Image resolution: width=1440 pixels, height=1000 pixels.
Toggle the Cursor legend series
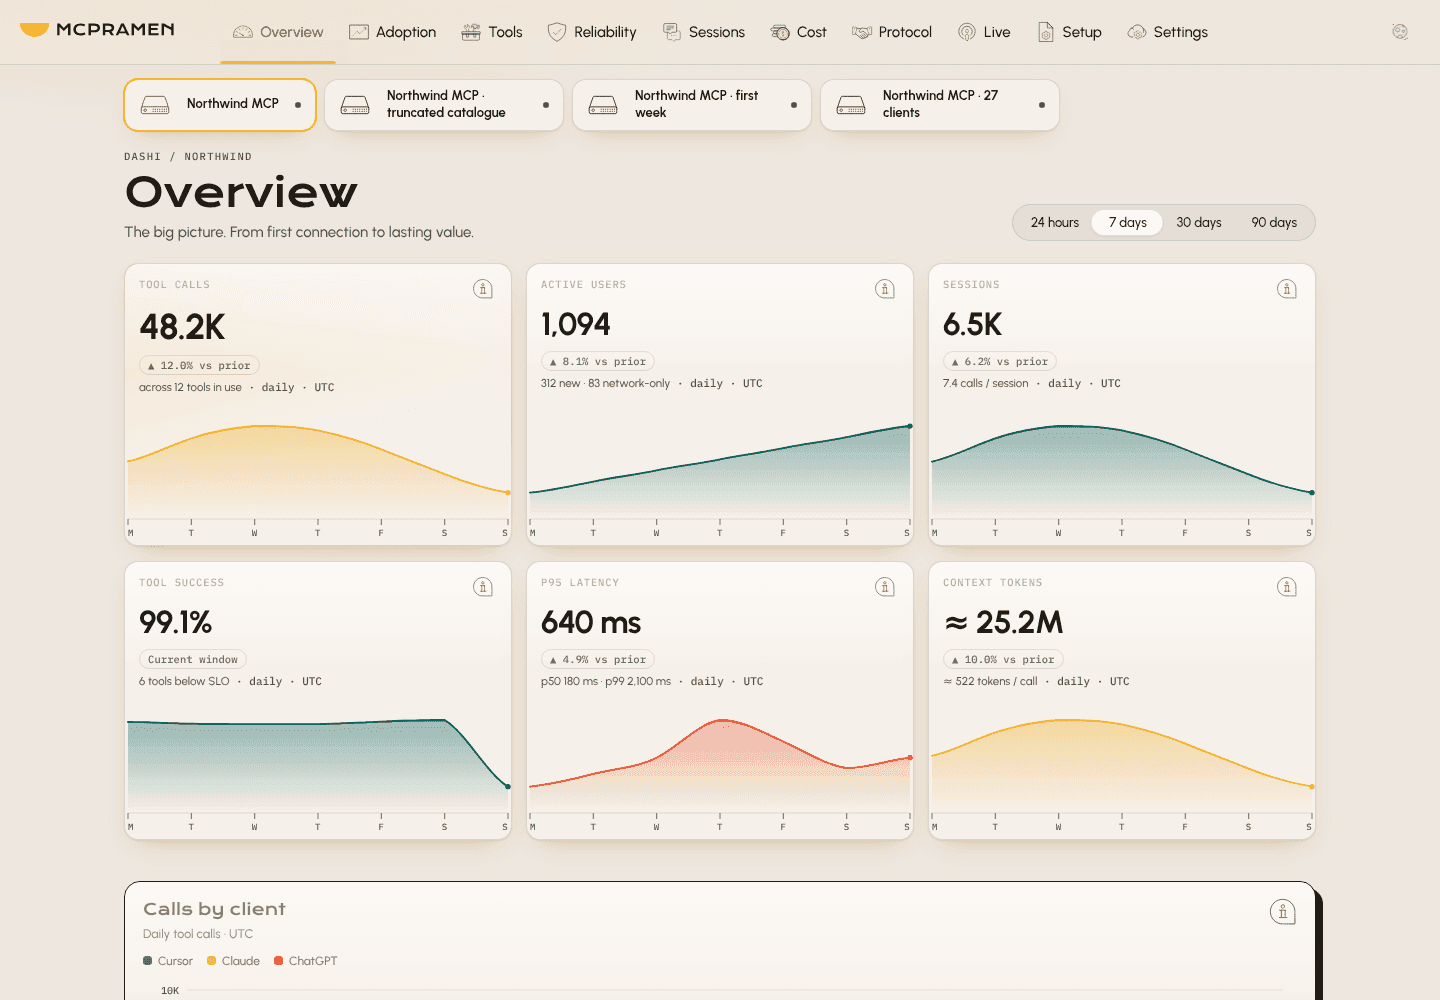coord(168,961)
